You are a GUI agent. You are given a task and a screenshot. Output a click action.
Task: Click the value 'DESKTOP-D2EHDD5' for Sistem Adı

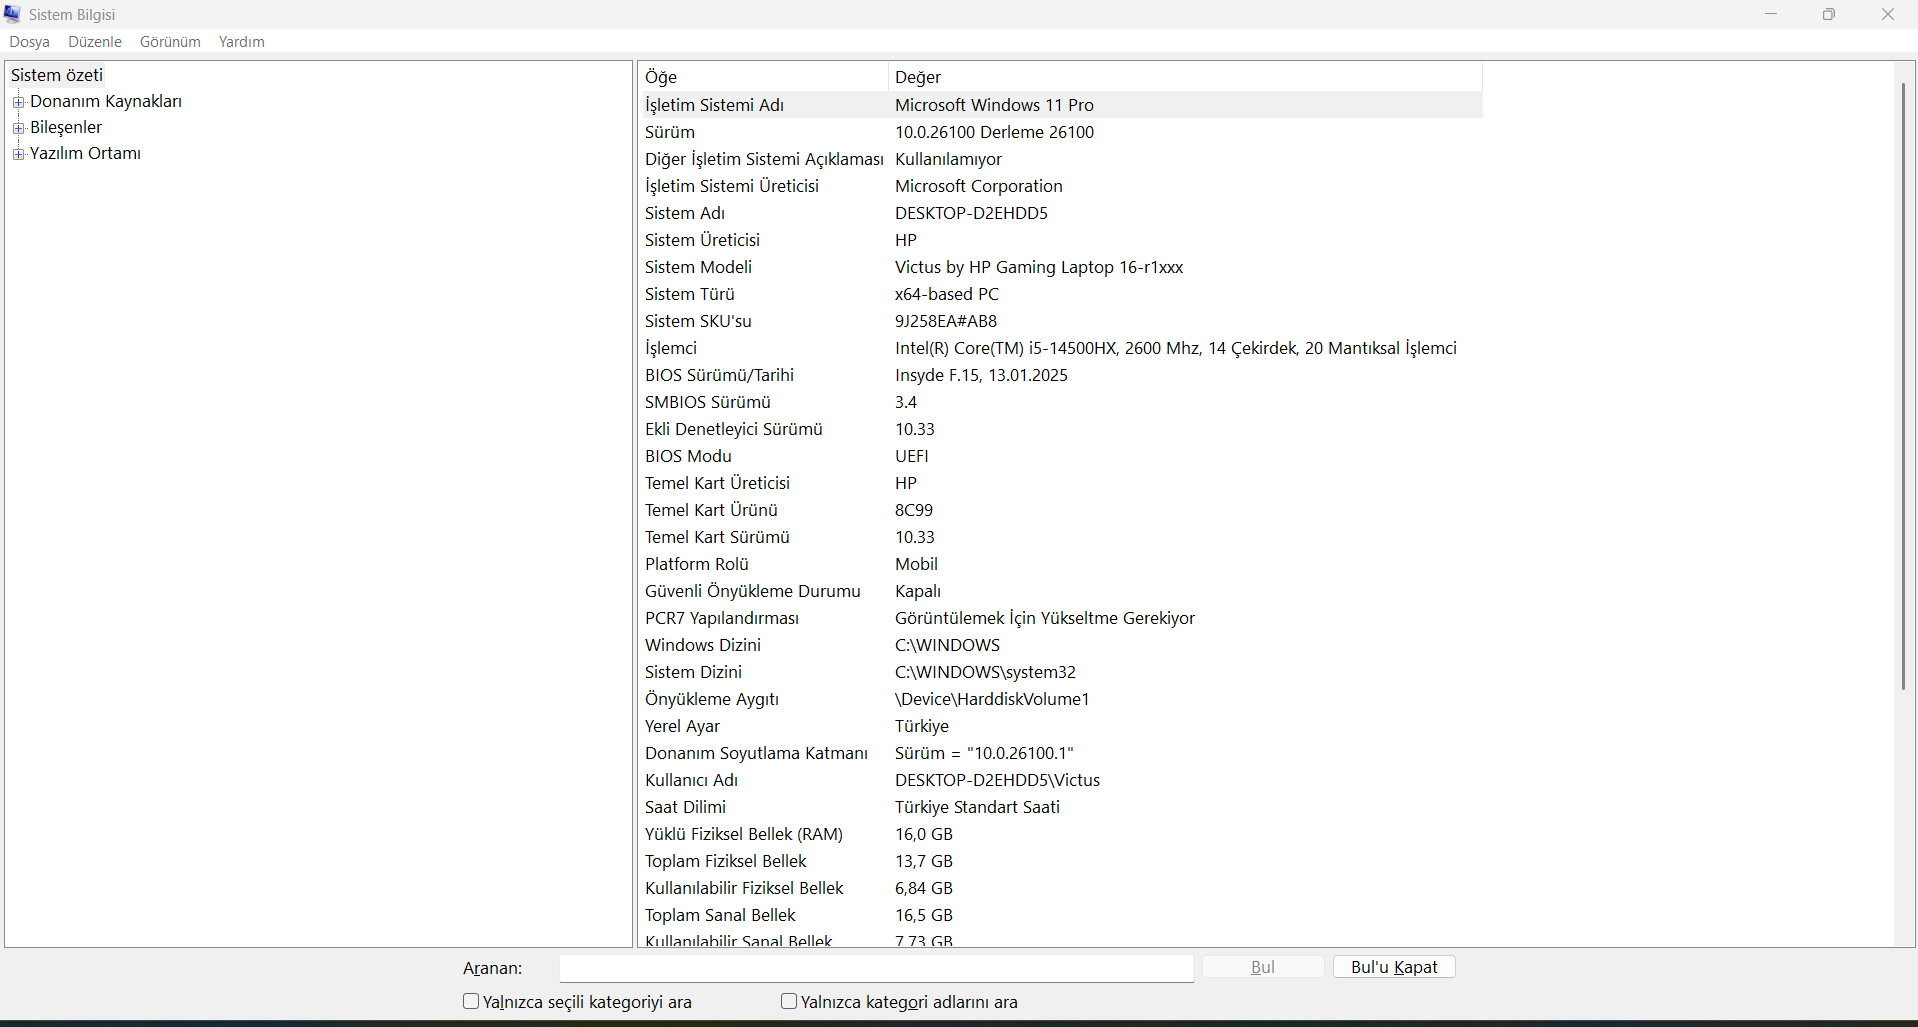[971, 213]
